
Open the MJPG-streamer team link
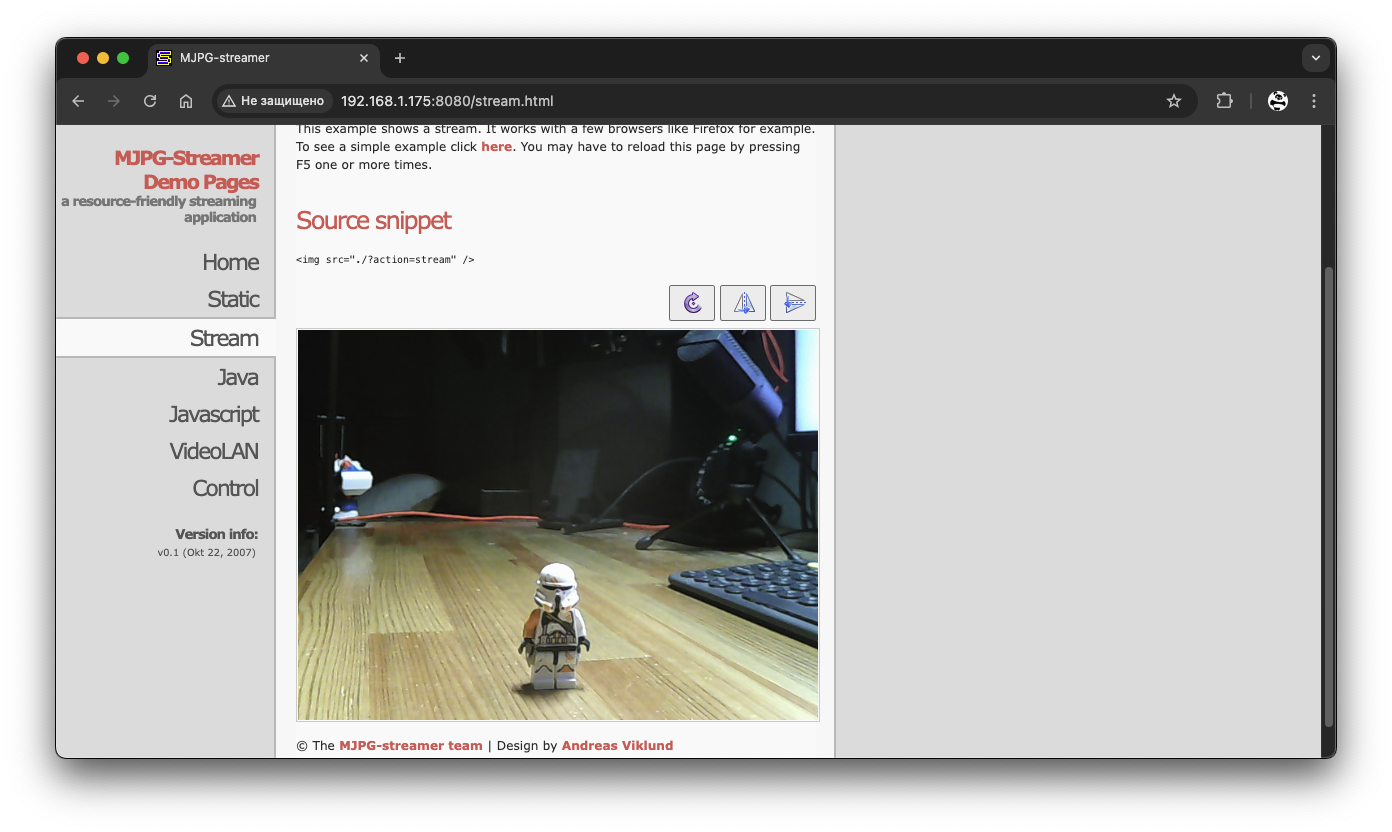[x=410, y=746]
